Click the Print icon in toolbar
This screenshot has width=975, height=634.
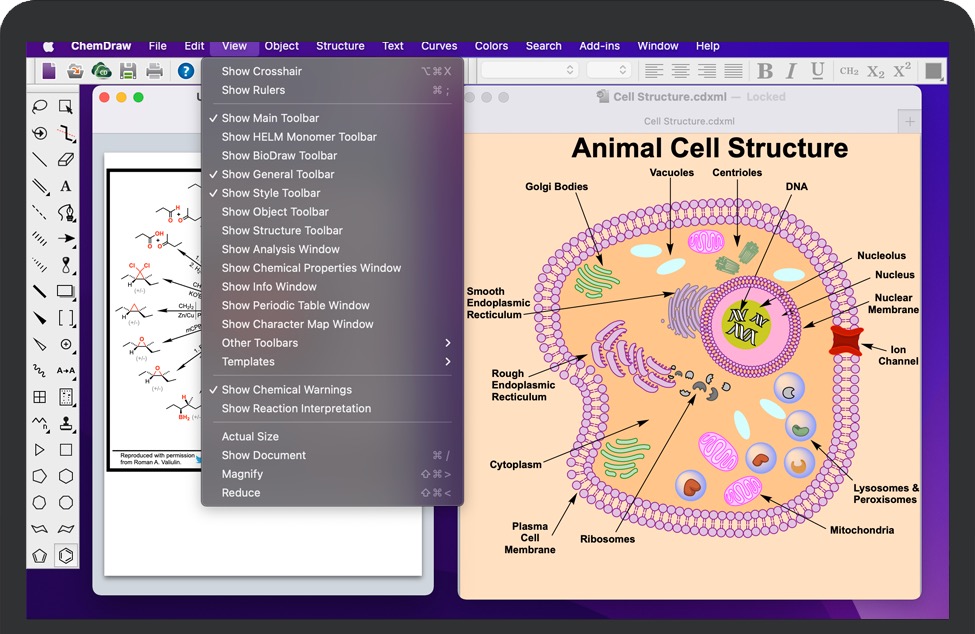[154, 71]
